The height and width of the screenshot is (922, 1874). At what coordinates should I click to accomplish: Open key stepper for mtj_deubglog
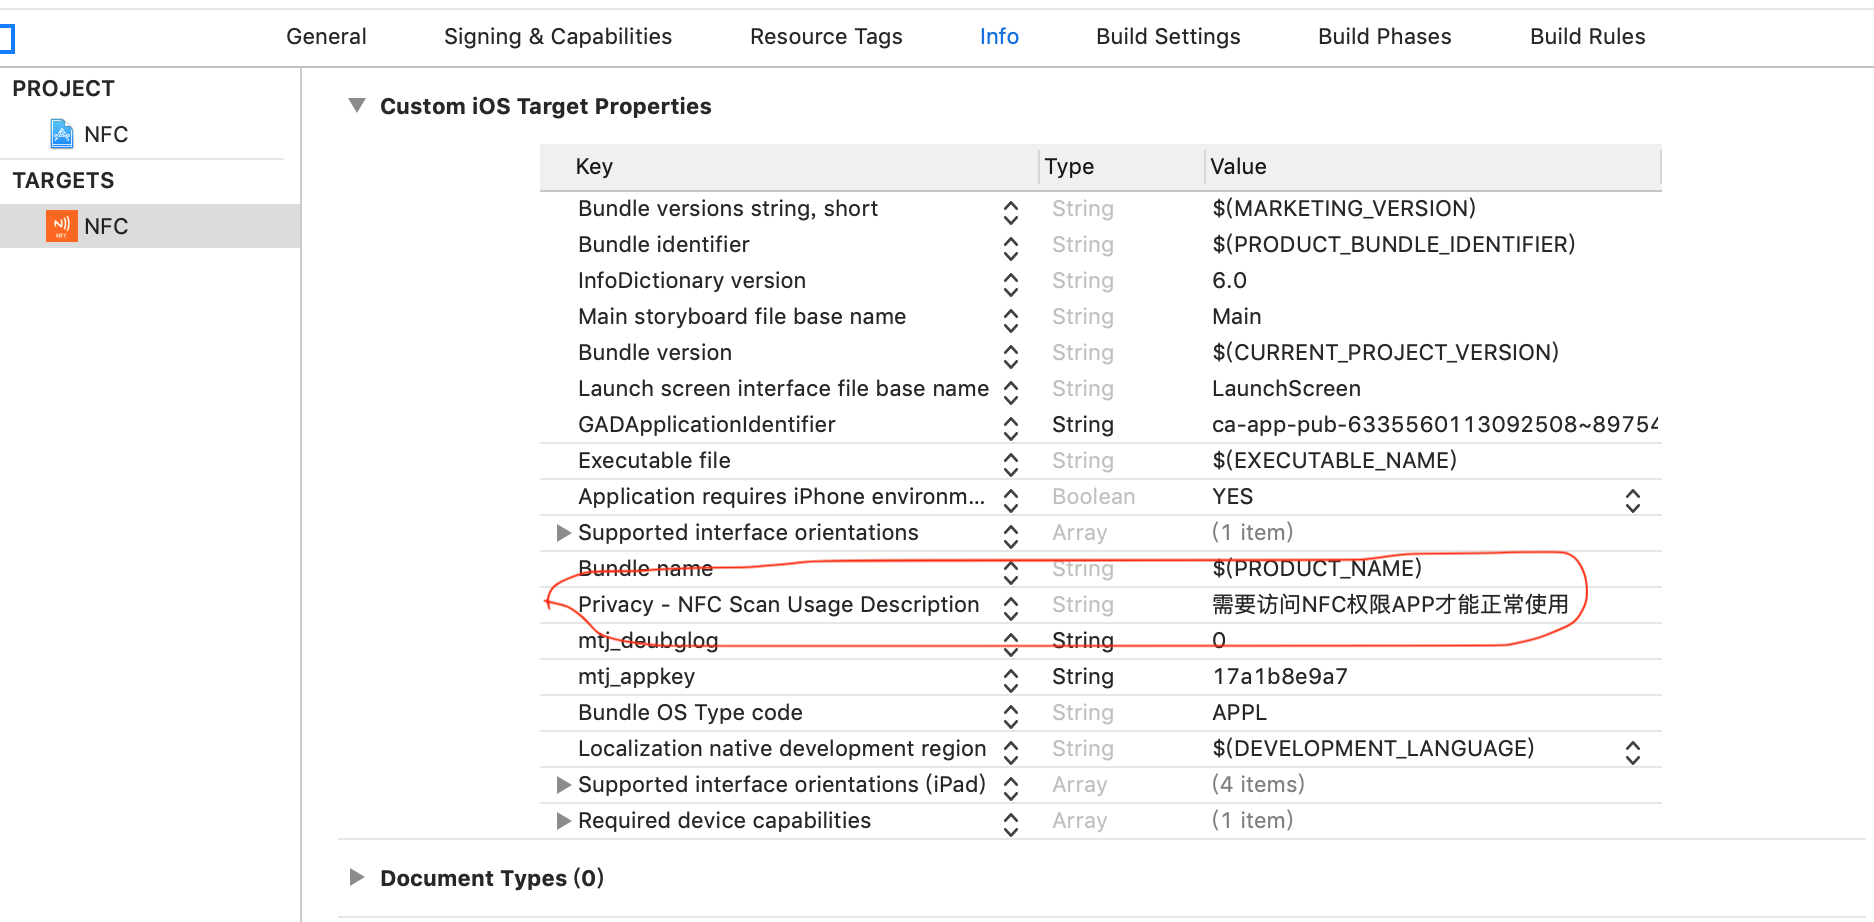coord(1011,644)
